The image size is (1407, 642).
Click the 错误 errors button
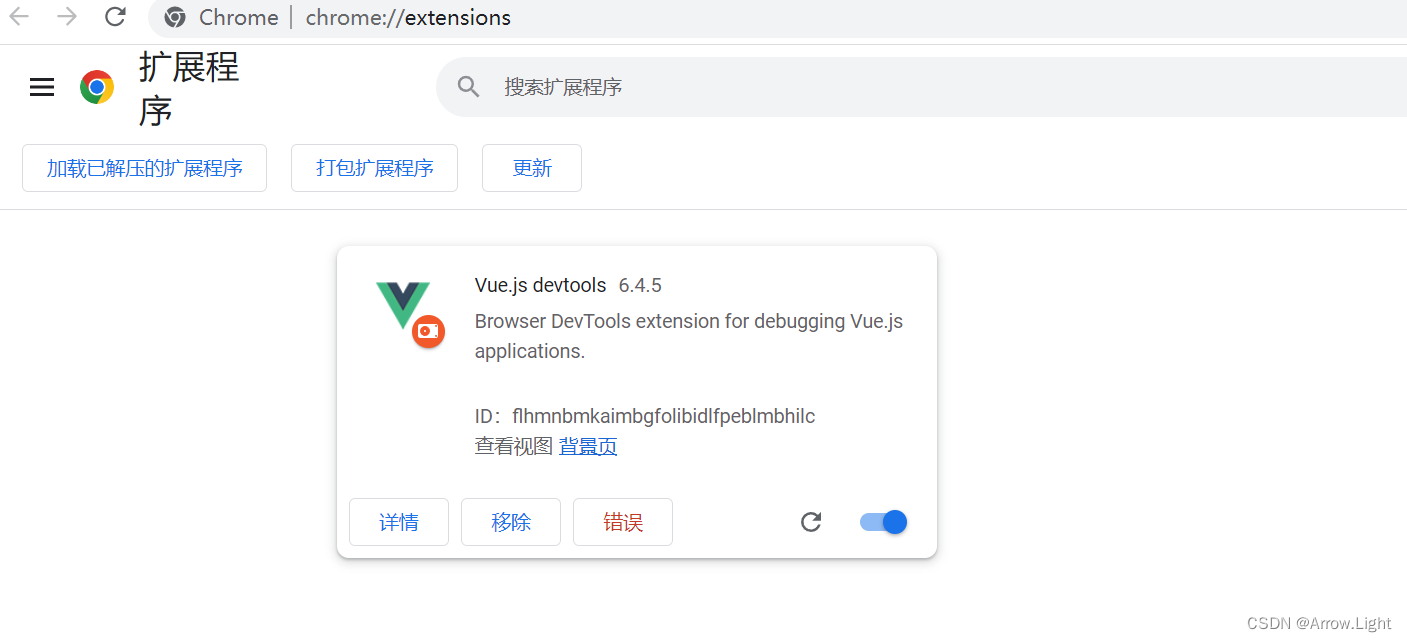point(622,521)
